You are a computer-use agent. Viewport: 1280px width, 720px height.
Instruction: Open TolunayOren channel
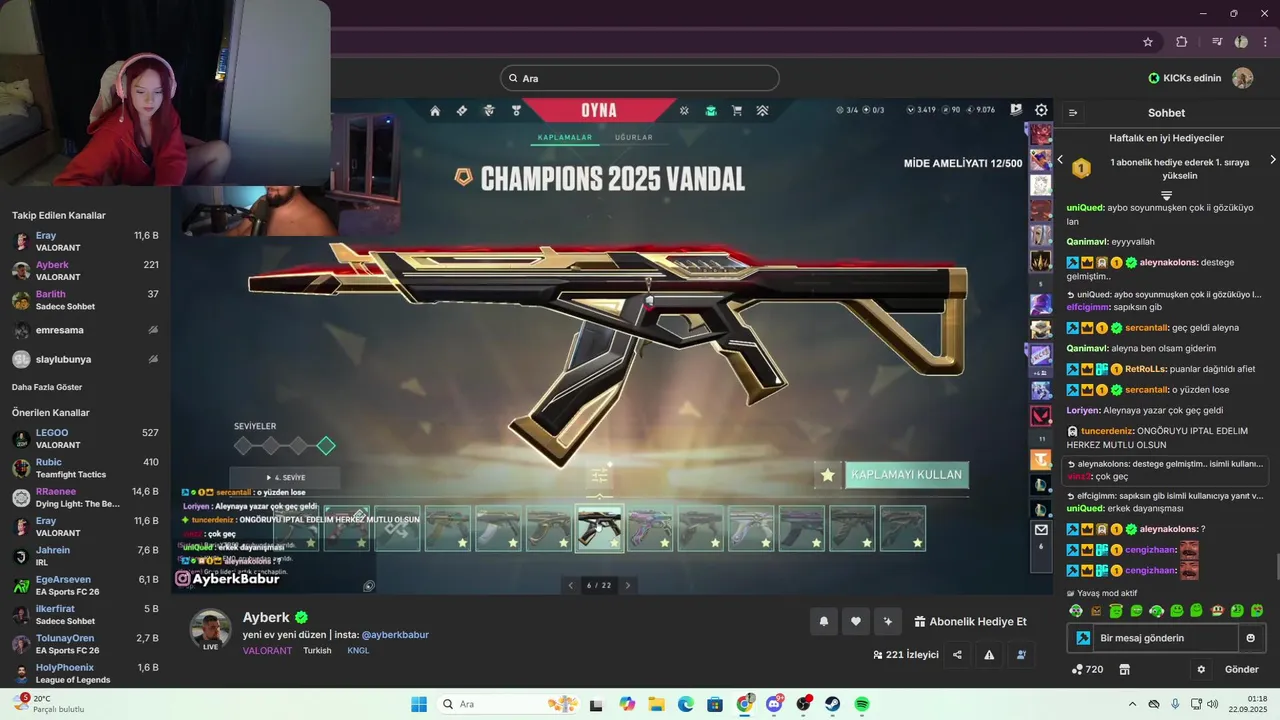[x=85, y=644]
